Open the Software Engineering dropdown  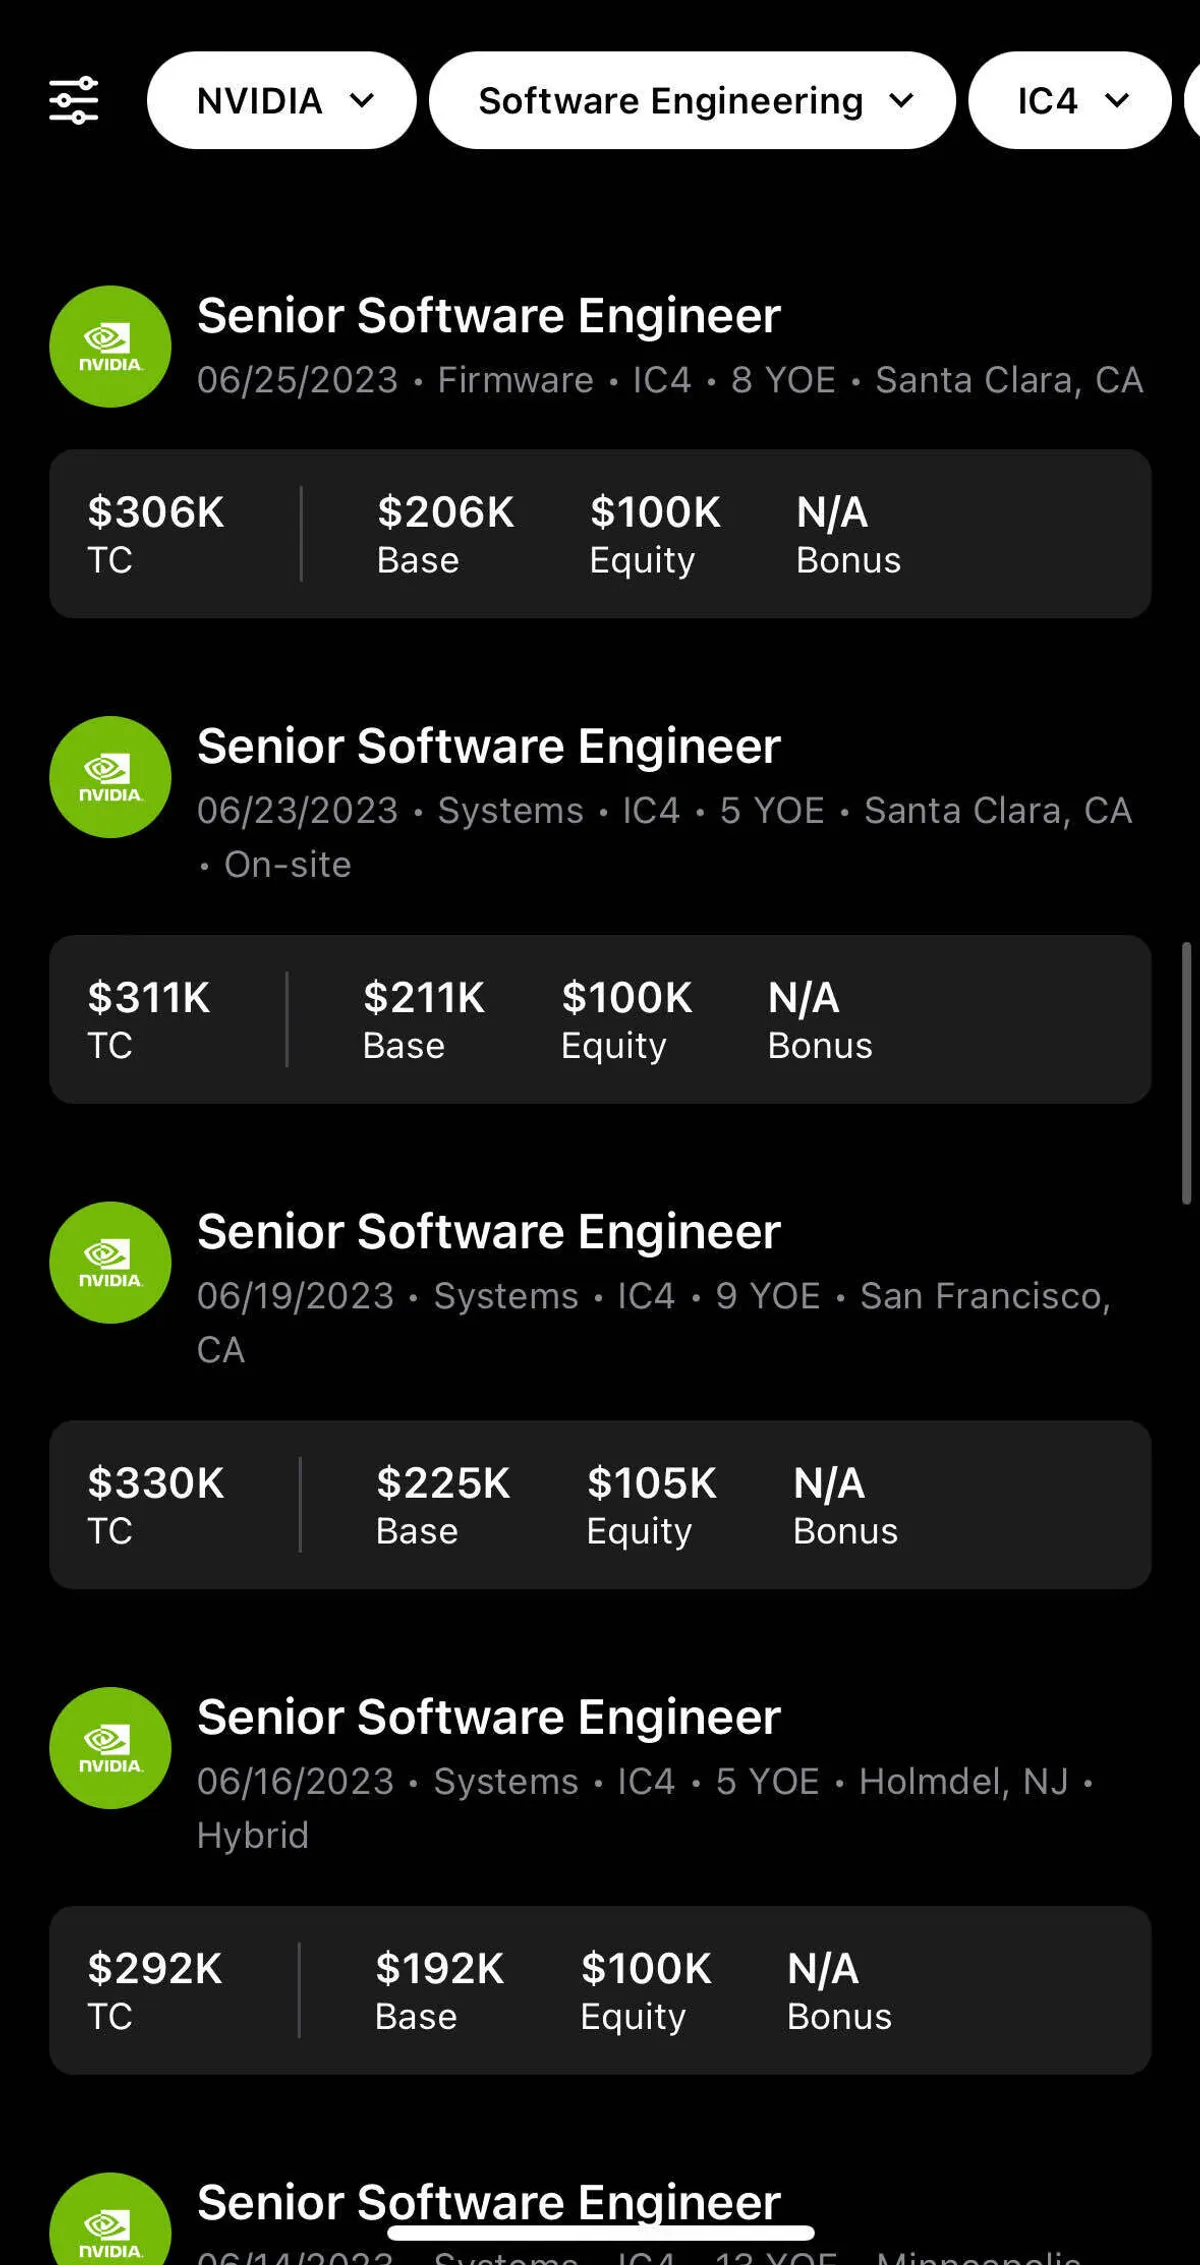click(692, 101)
